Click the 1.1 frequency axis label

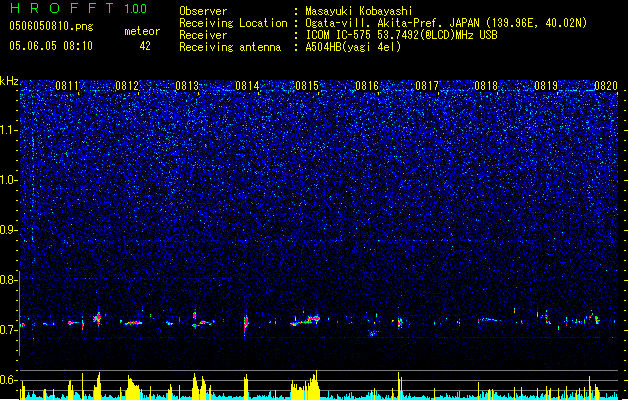pos(9,130)
